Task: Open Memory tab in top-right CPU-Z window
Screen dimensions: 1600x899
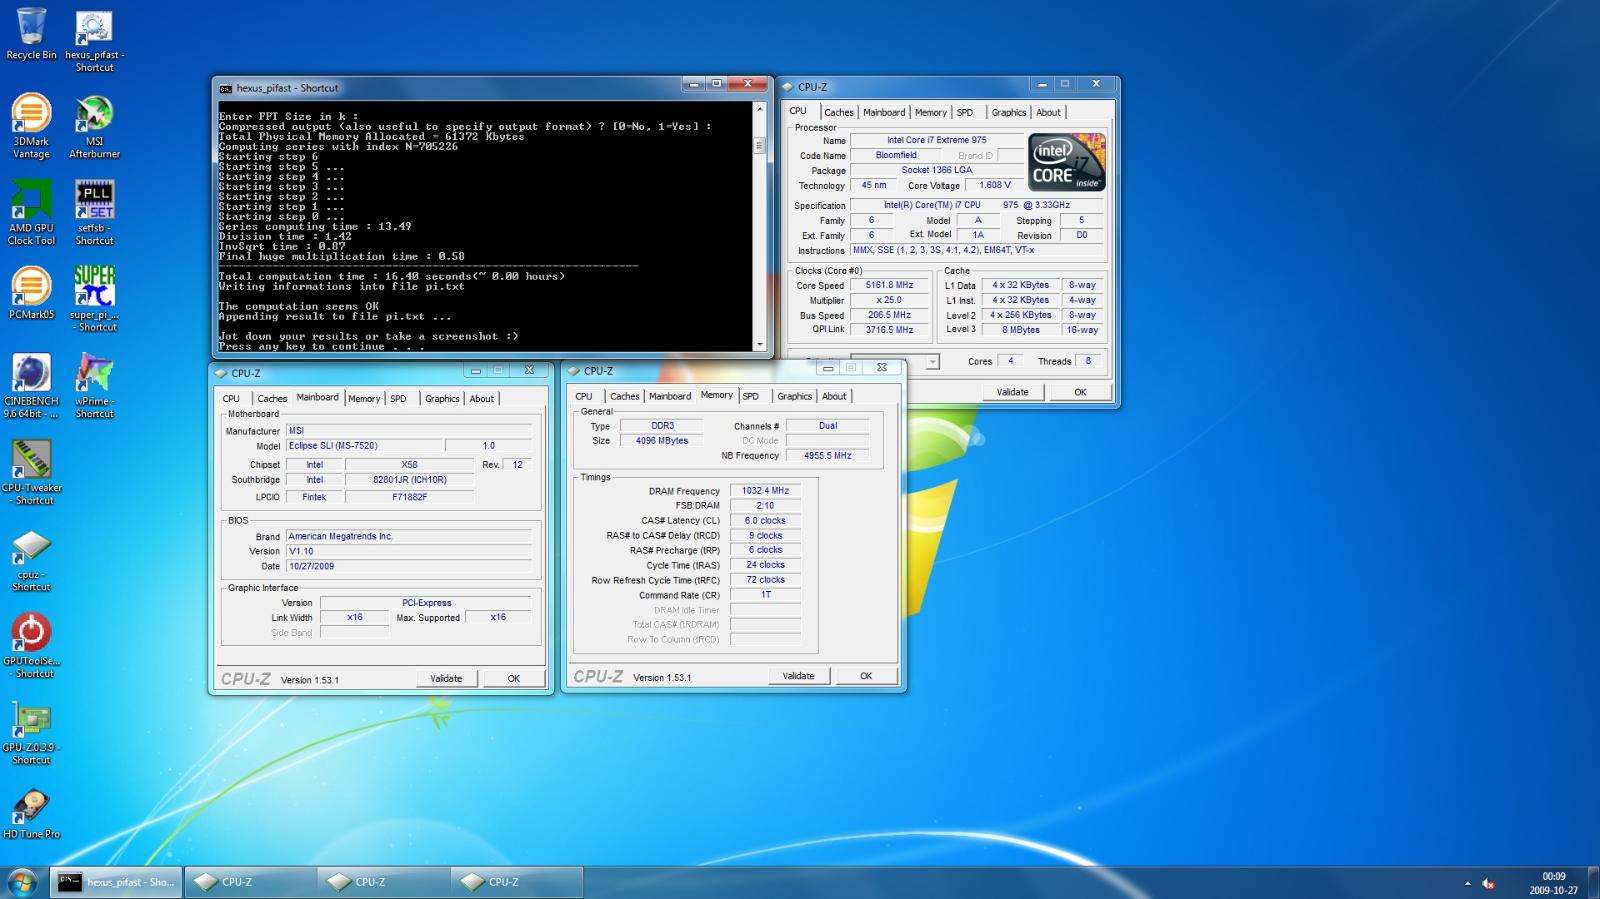Action: click(x=930, y=112)
